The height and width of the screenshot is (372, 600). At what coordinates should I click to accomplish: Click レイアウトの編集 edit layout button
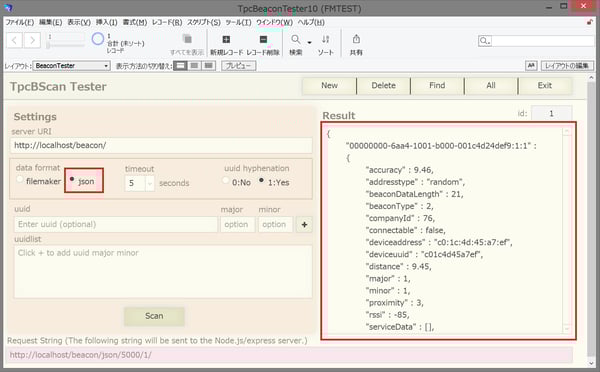click(x=567, y=66)
